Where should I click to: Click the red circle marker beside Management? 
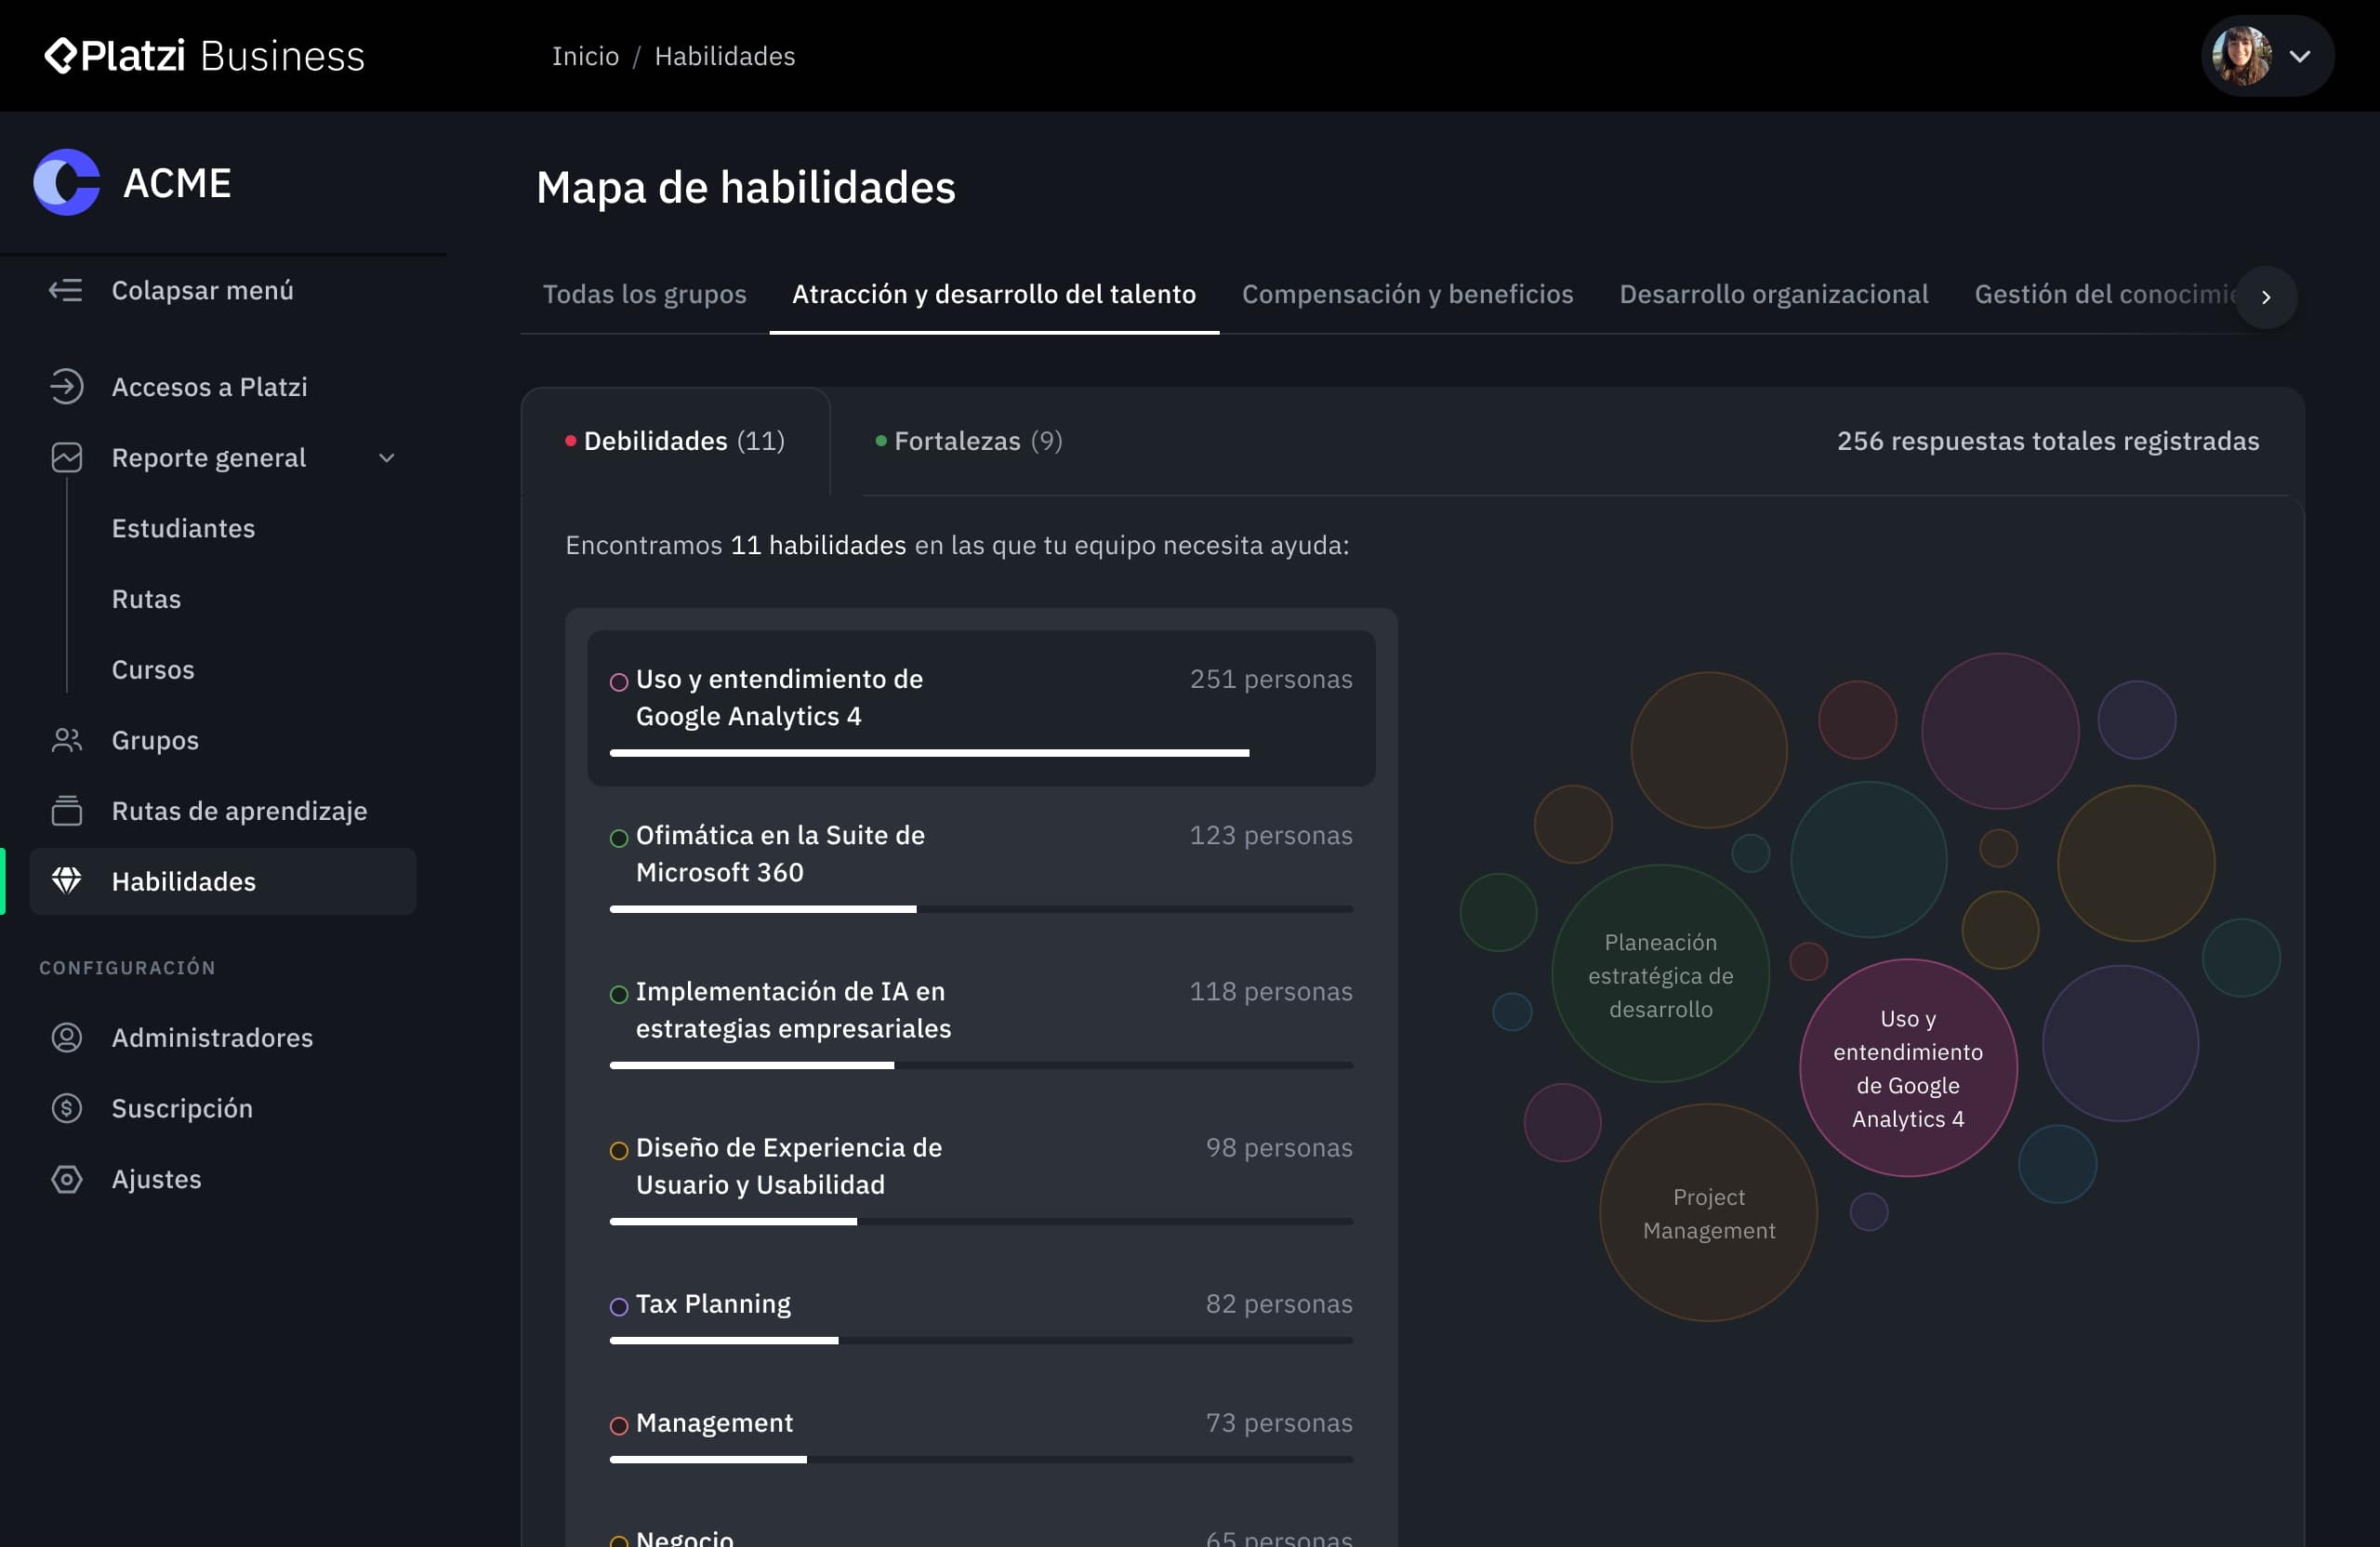pyautogui.click(x=619, y=1426)
